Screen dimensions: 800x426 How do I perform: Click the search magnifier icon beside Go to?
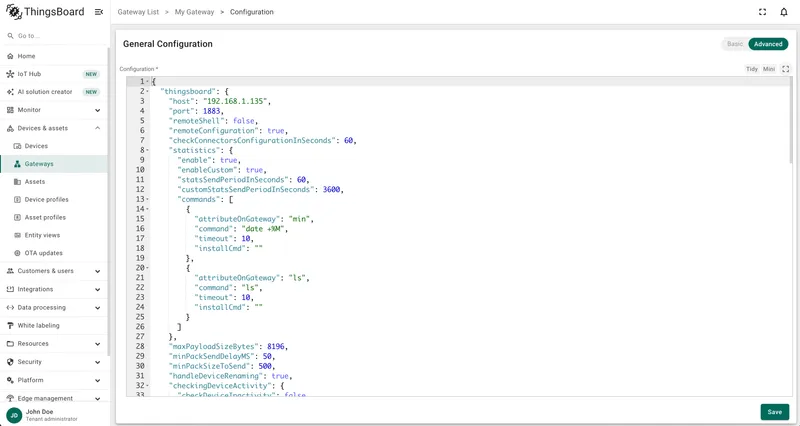pos(10,36)
